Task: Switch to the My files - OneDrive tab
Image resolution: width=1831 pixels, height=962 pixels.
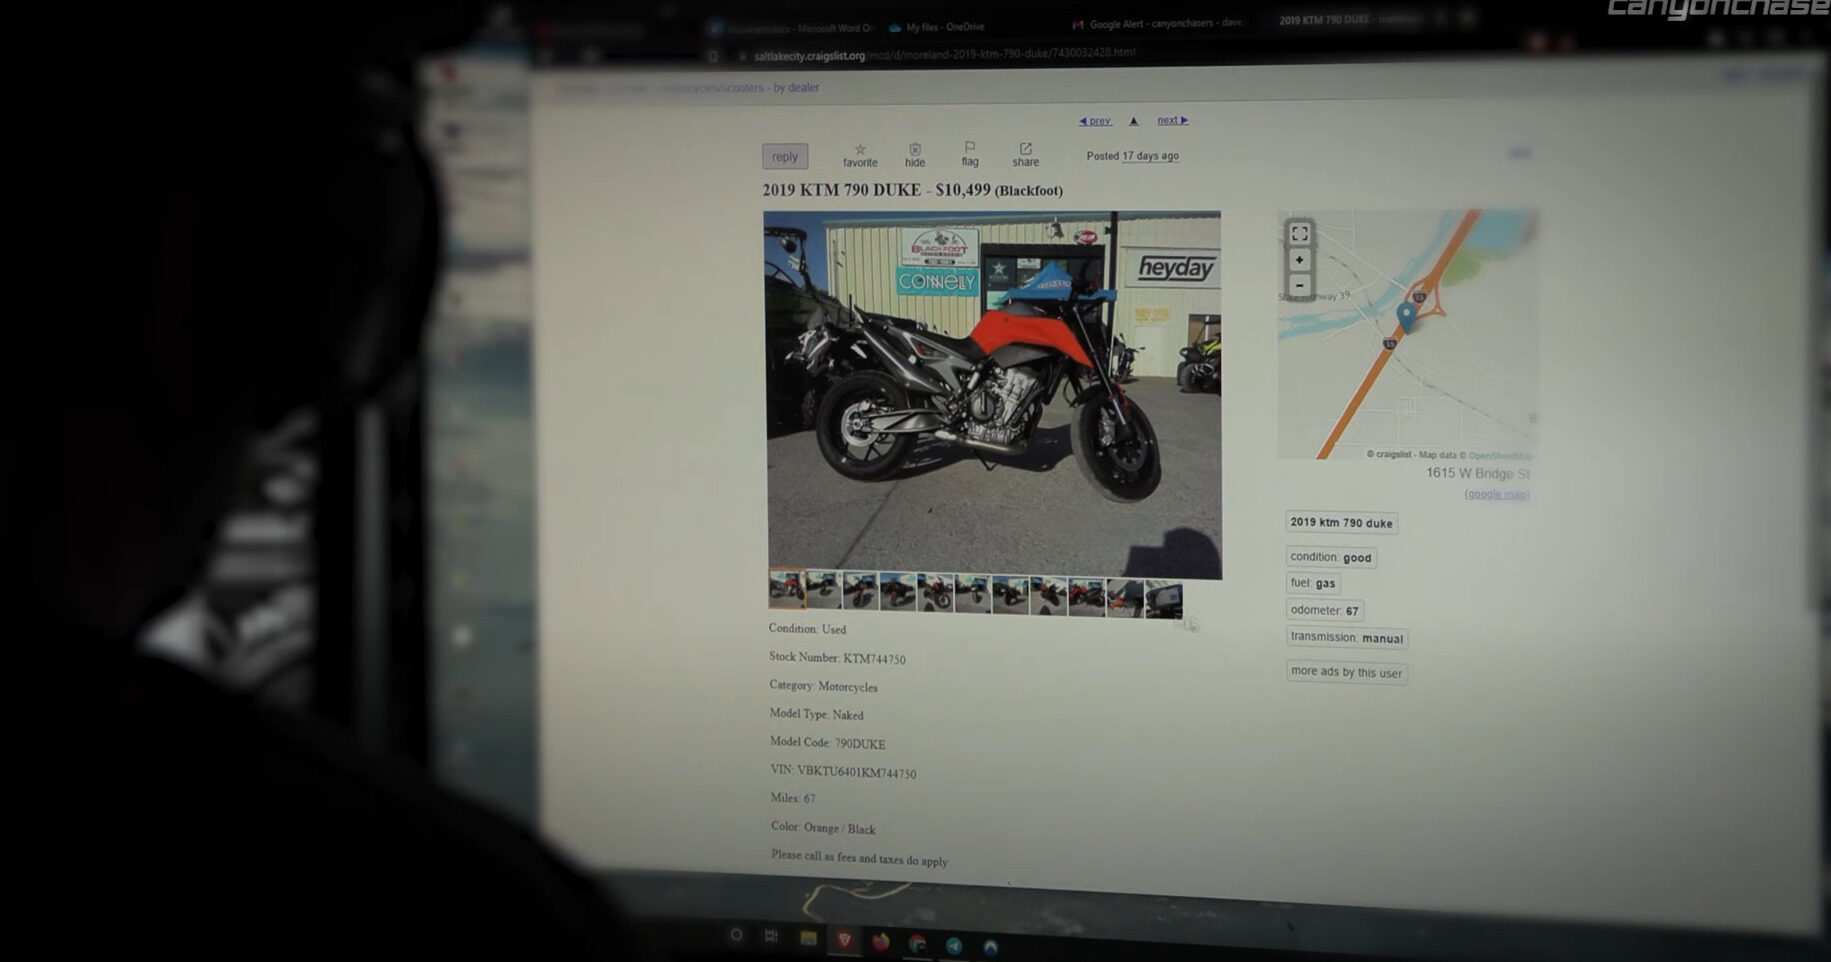Action: [937, 27]
